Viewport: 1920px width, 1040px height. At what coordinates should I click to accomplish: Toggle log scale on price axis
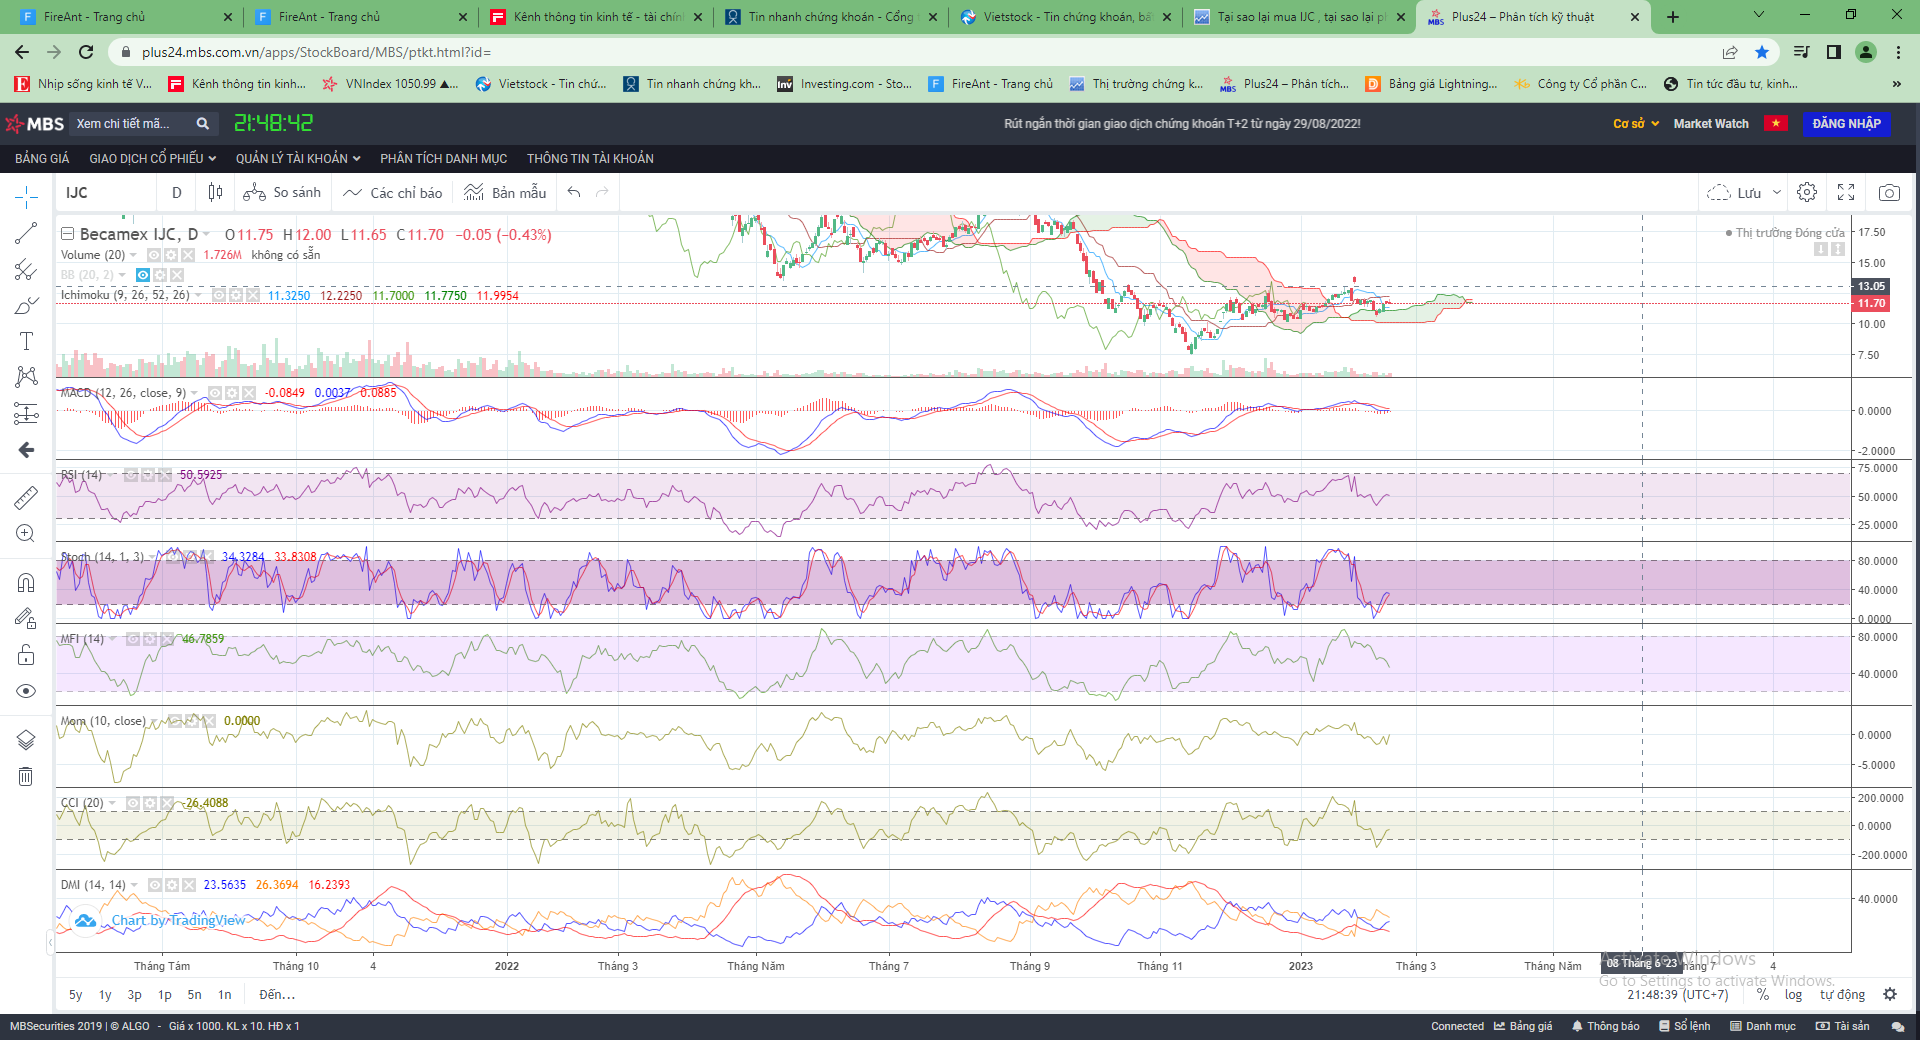[x=1793, y=994]
